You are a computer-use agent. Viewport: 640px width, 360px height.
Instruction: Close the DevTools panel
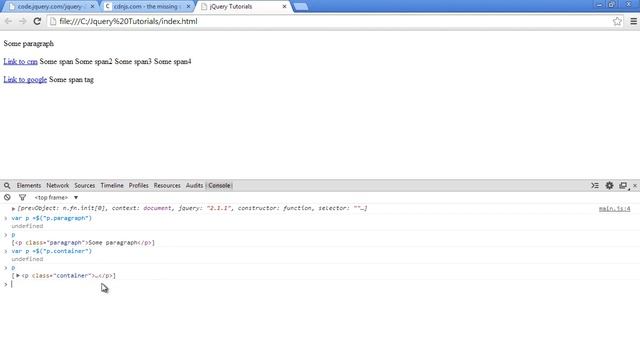click(x=635, y=185)
